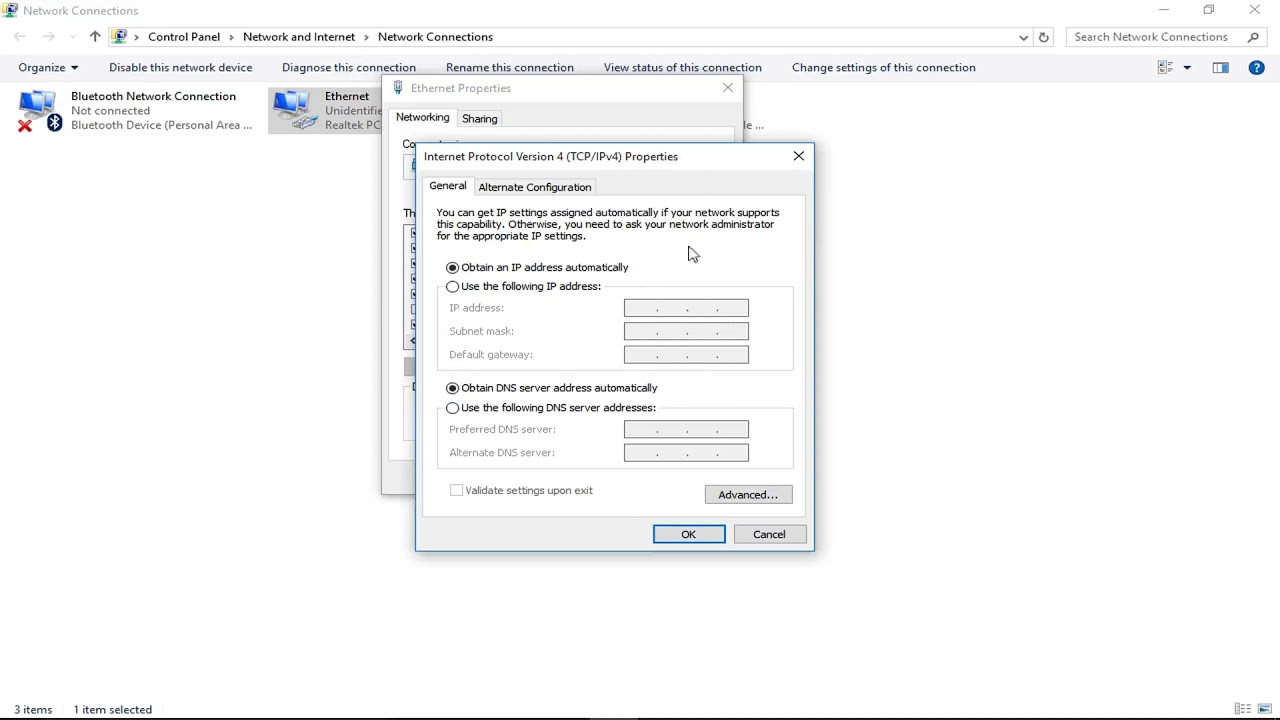The height and width of the screenshot is (720, 1280).
Task: Switch to the Alternate Configuration tab
Action: click(534, 187)
